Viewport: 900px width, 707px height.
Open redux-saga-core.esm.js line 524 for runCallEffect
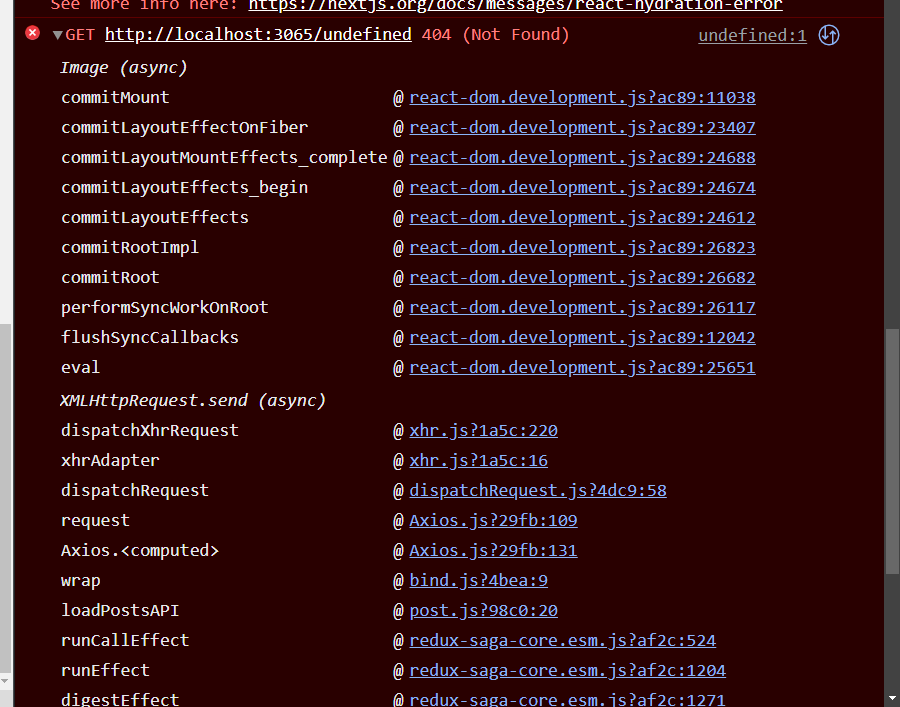click(562, 640)
